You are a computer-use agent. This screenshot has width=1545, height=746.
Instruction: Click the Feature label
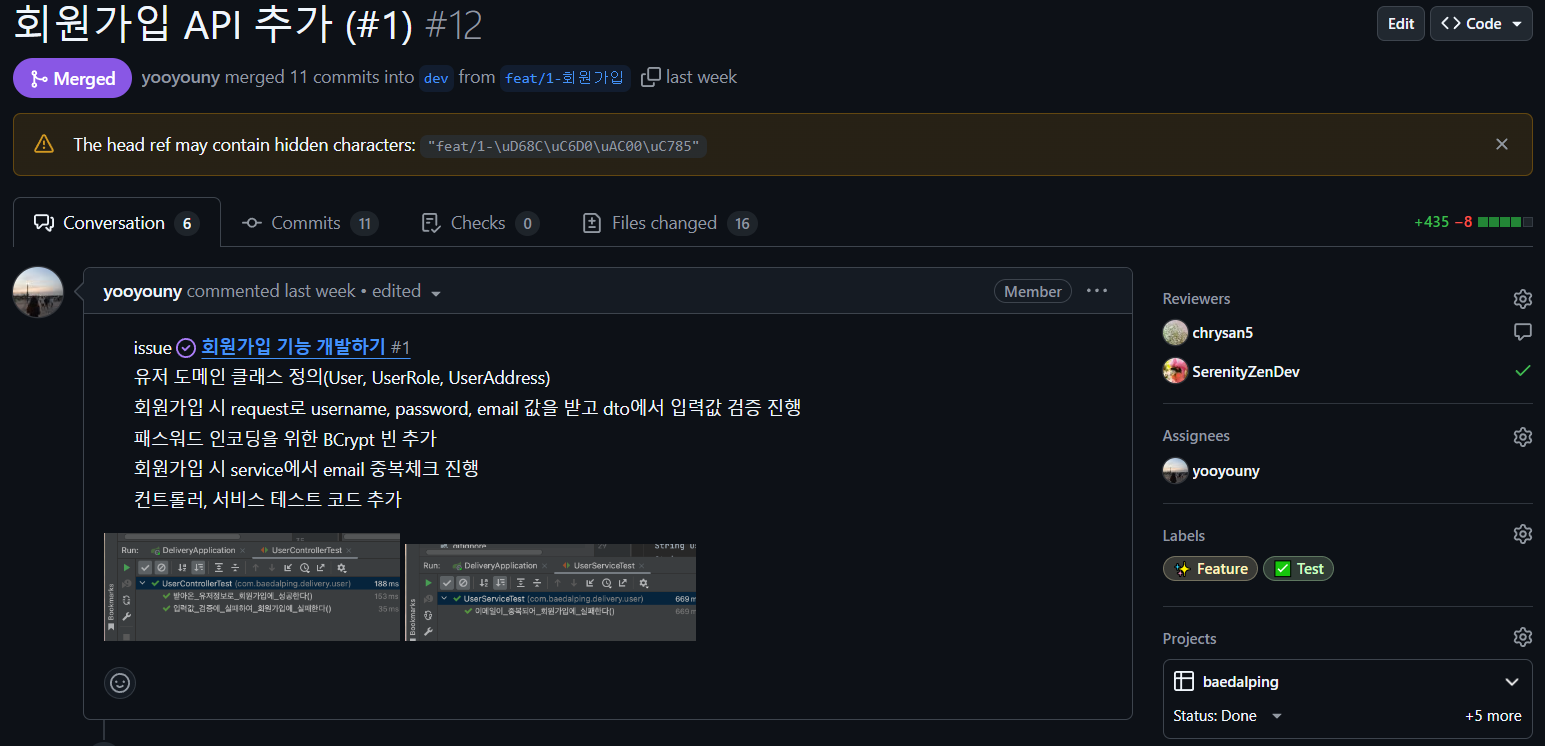point(1210,569)
